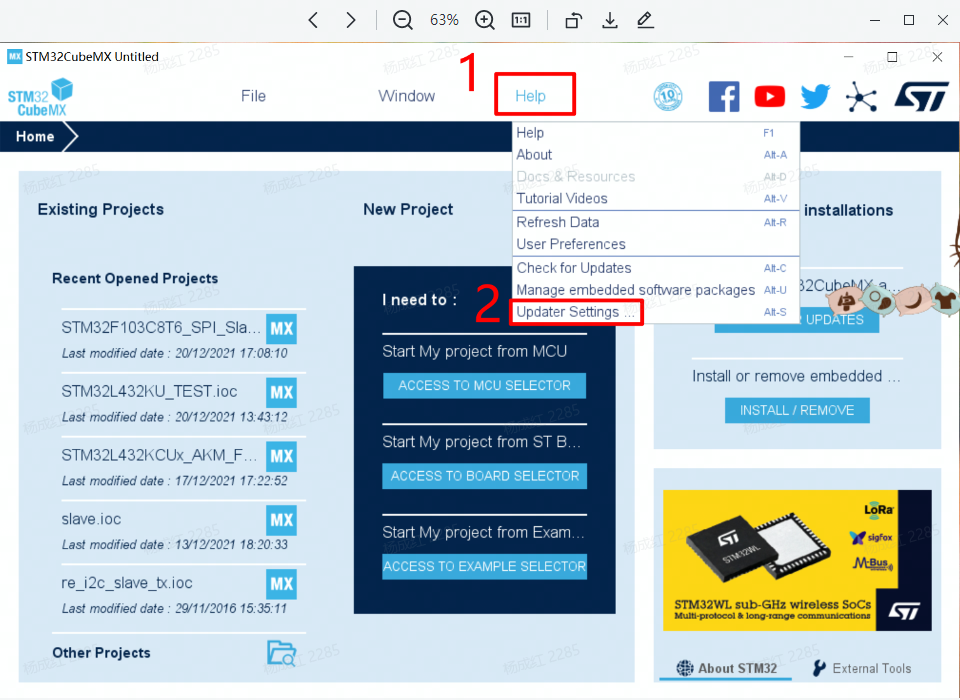Go to previous image in viewer
Image resolution: width=960 pixels, height=700 pixels.
[313, 20]
